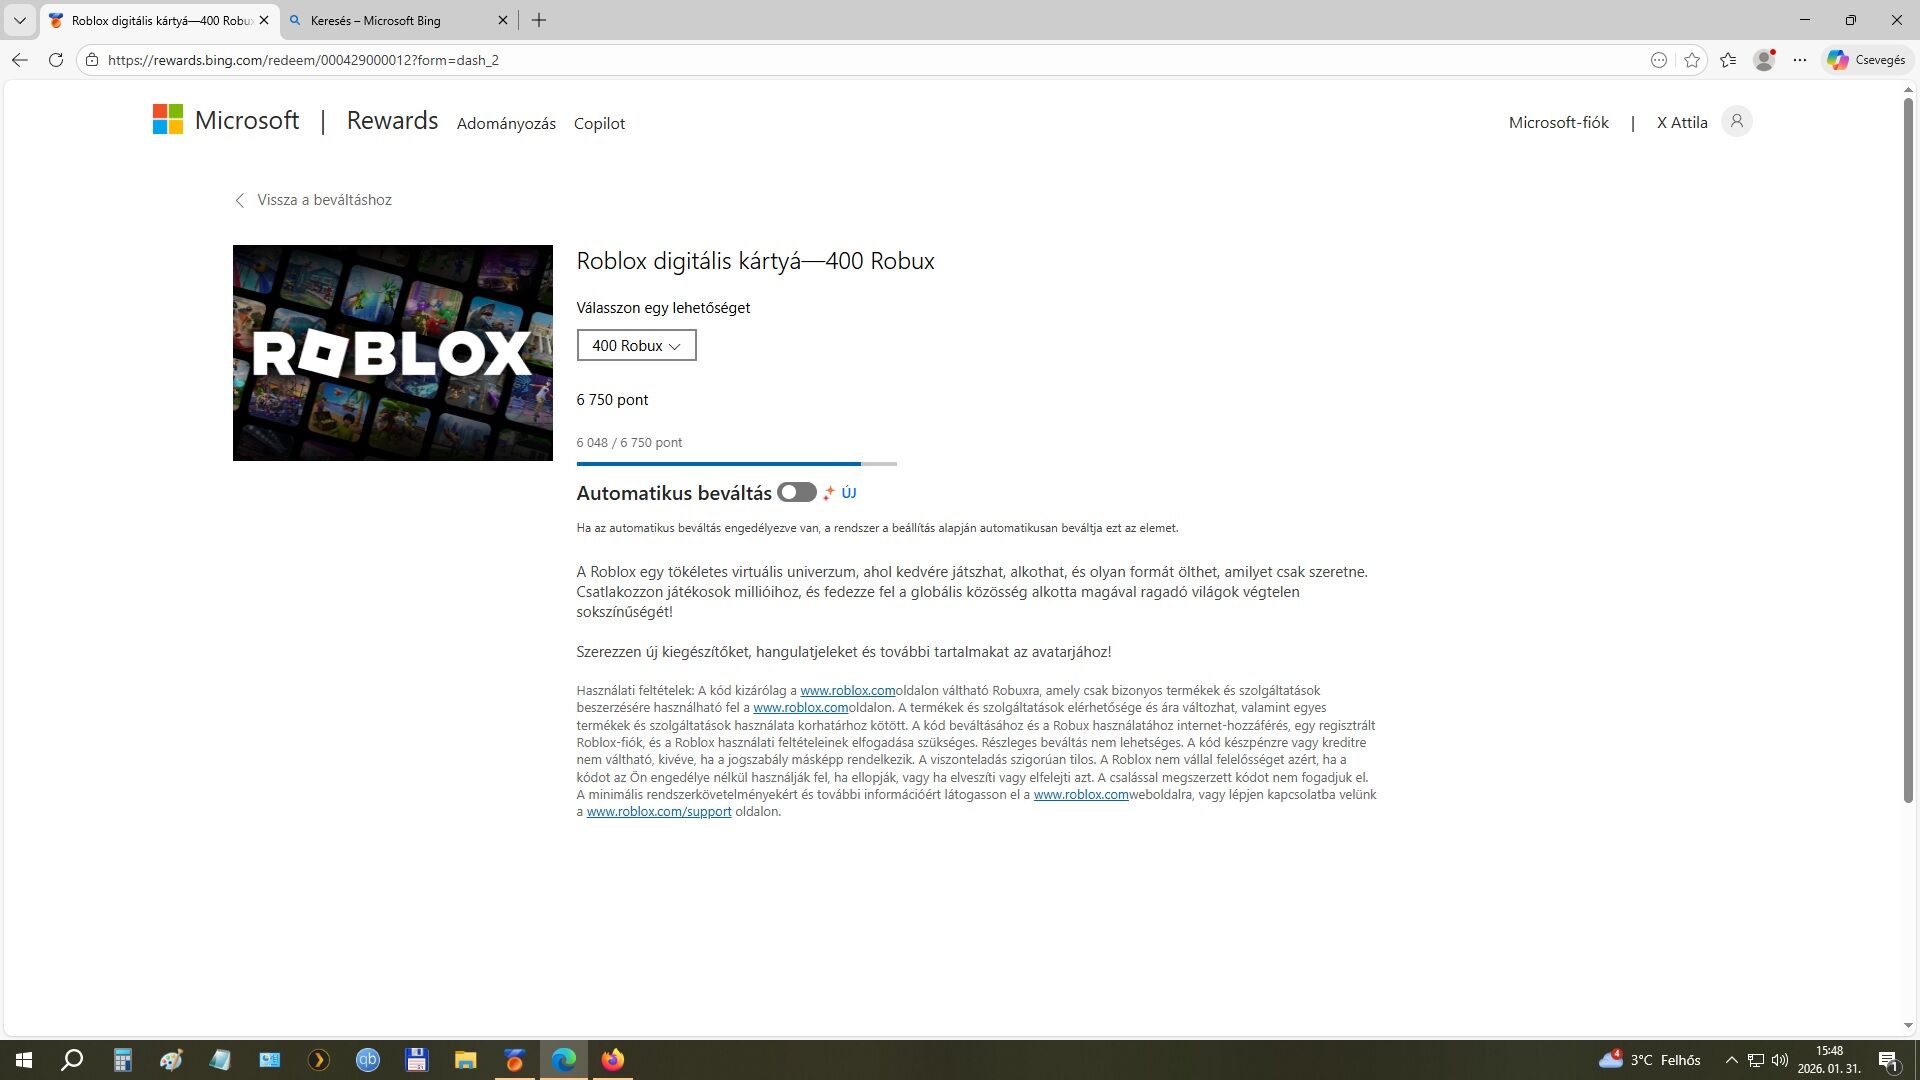Screen dimensions: 1920x1080
Task: Open the Adományozás menu item
Action: [x=506, y=124]
